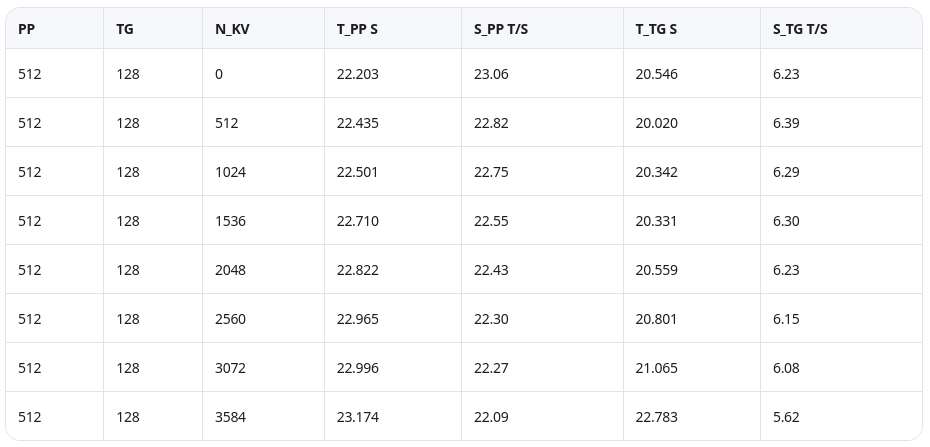930x447 pixels.
Task: Click the T_TG value 20.020
Action: coord(656,123)
